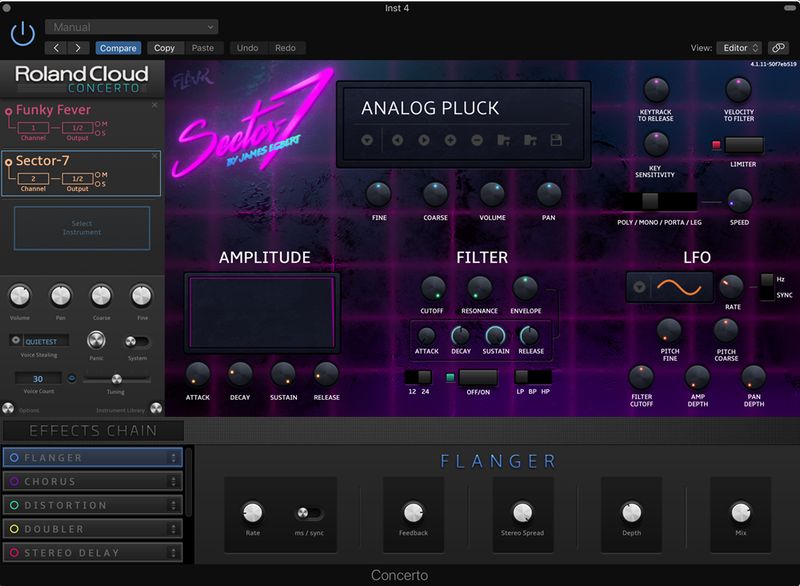The width and height of the screenshot is (800, 586).
Task: Toggle the filter OFF/ON switch
Action: (478, 377)
